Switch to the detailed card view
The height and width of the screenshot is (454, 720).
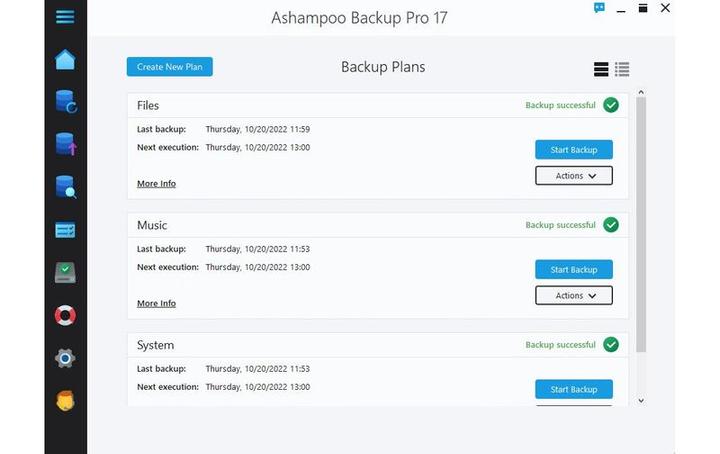[601, 69]
